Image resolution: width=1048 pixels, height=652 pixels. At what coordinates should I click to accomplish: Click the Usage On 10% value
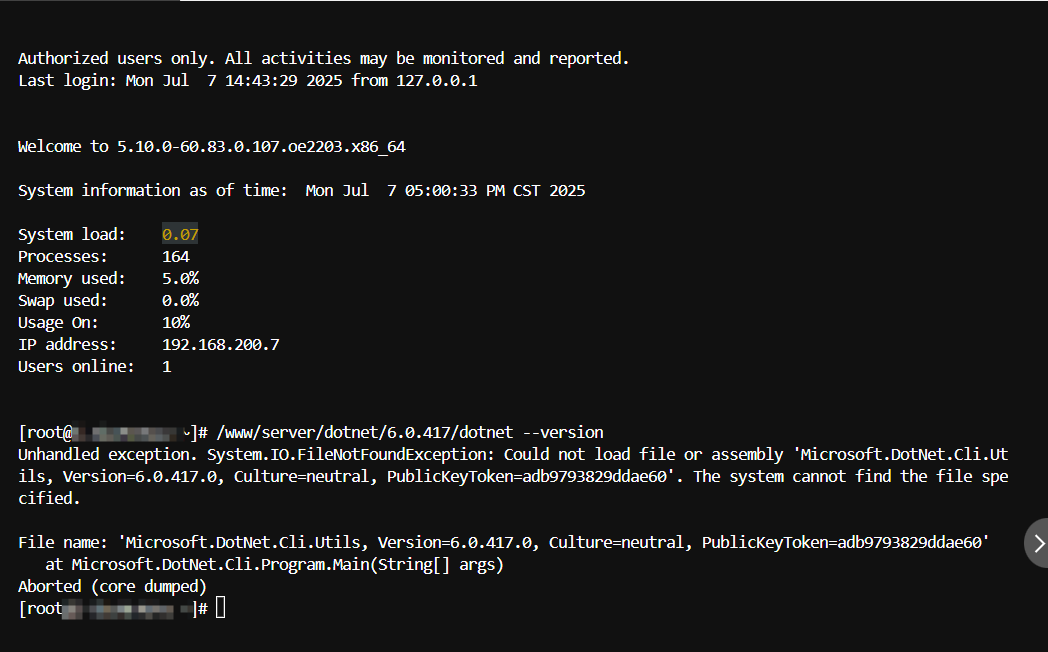click(176, 323)
